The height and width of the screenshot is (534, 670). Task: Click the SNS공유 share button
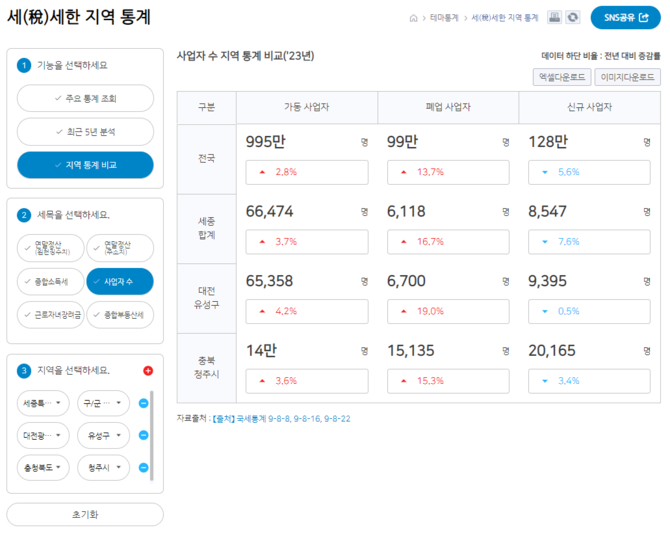point(625,18)
